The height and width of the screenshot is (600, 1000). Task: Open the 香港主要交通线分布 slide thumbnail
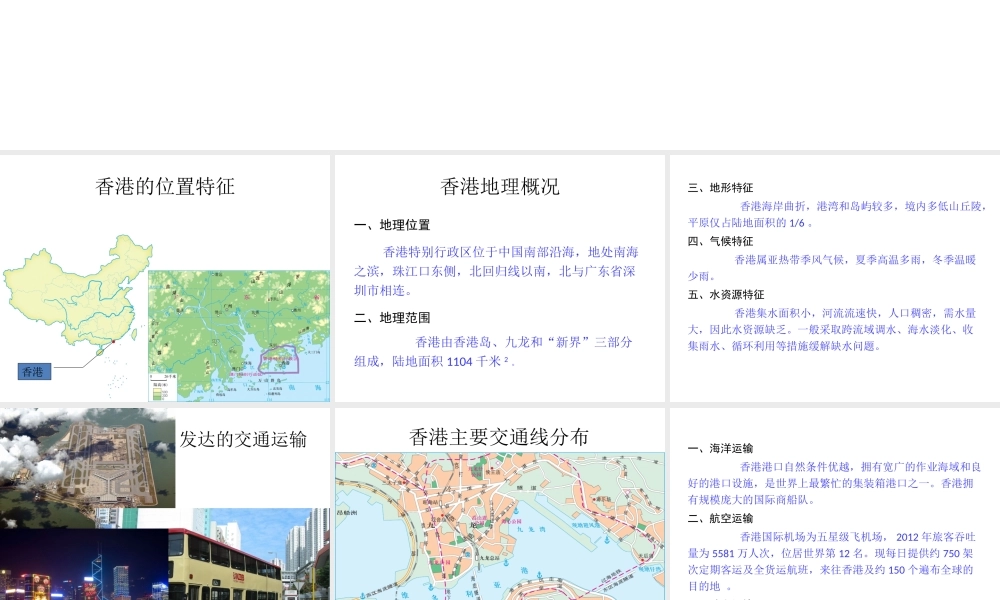pos(499,504)
